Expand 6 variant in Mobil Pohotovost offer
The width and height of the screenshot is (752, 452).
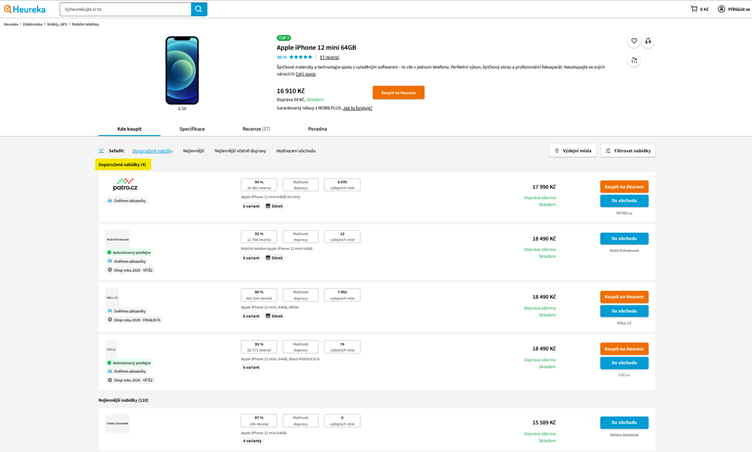pyautogui.click(x=251, y=258)
